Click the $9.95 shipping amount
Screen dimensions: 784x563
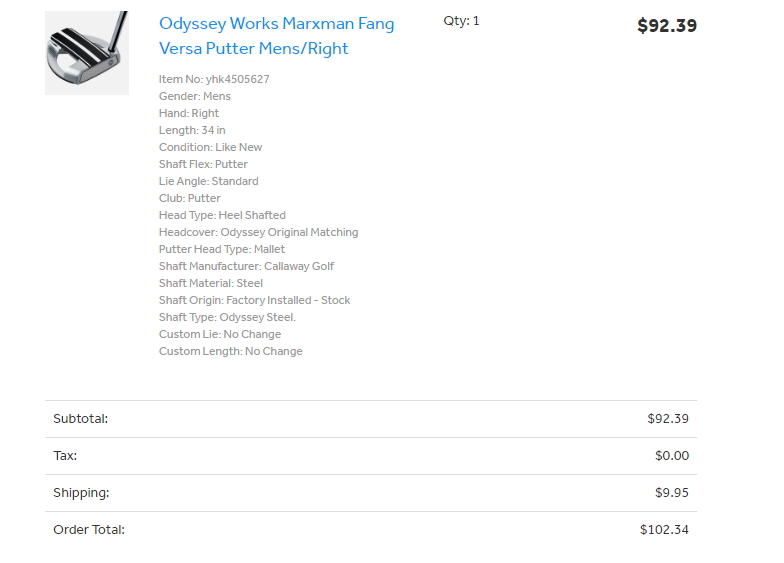(671, 493)
